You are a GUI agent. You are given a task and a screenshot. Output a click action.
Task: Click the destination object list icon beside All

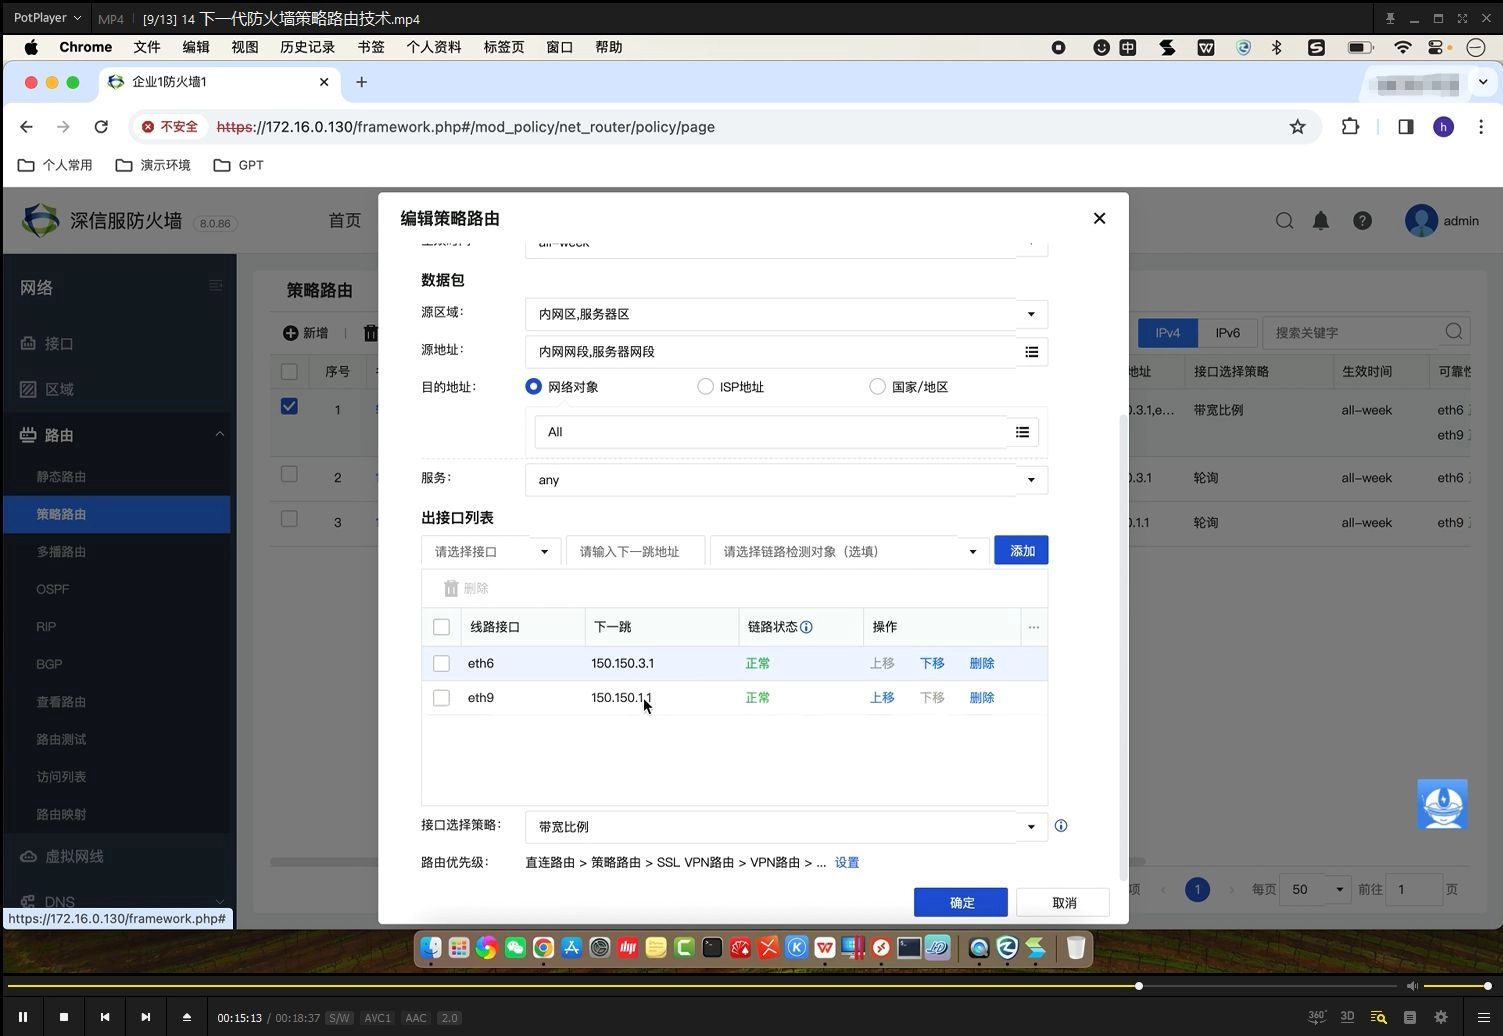(x=1022, y=431)
